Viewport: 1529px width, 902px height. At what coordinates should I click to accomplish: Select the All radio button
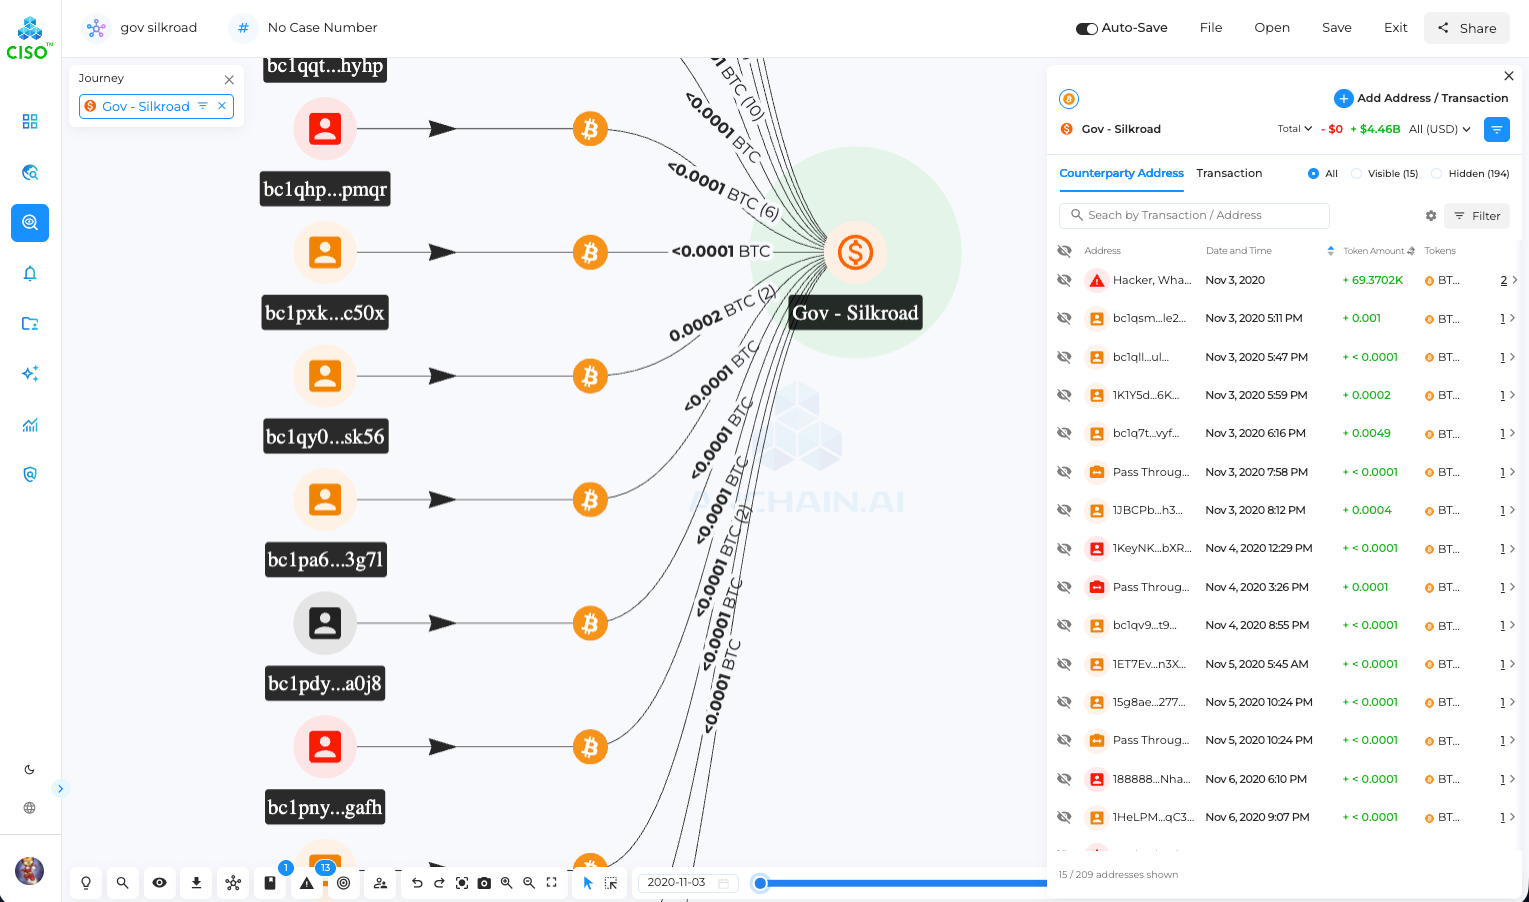pyautogui.click(x=1313, y=174)
